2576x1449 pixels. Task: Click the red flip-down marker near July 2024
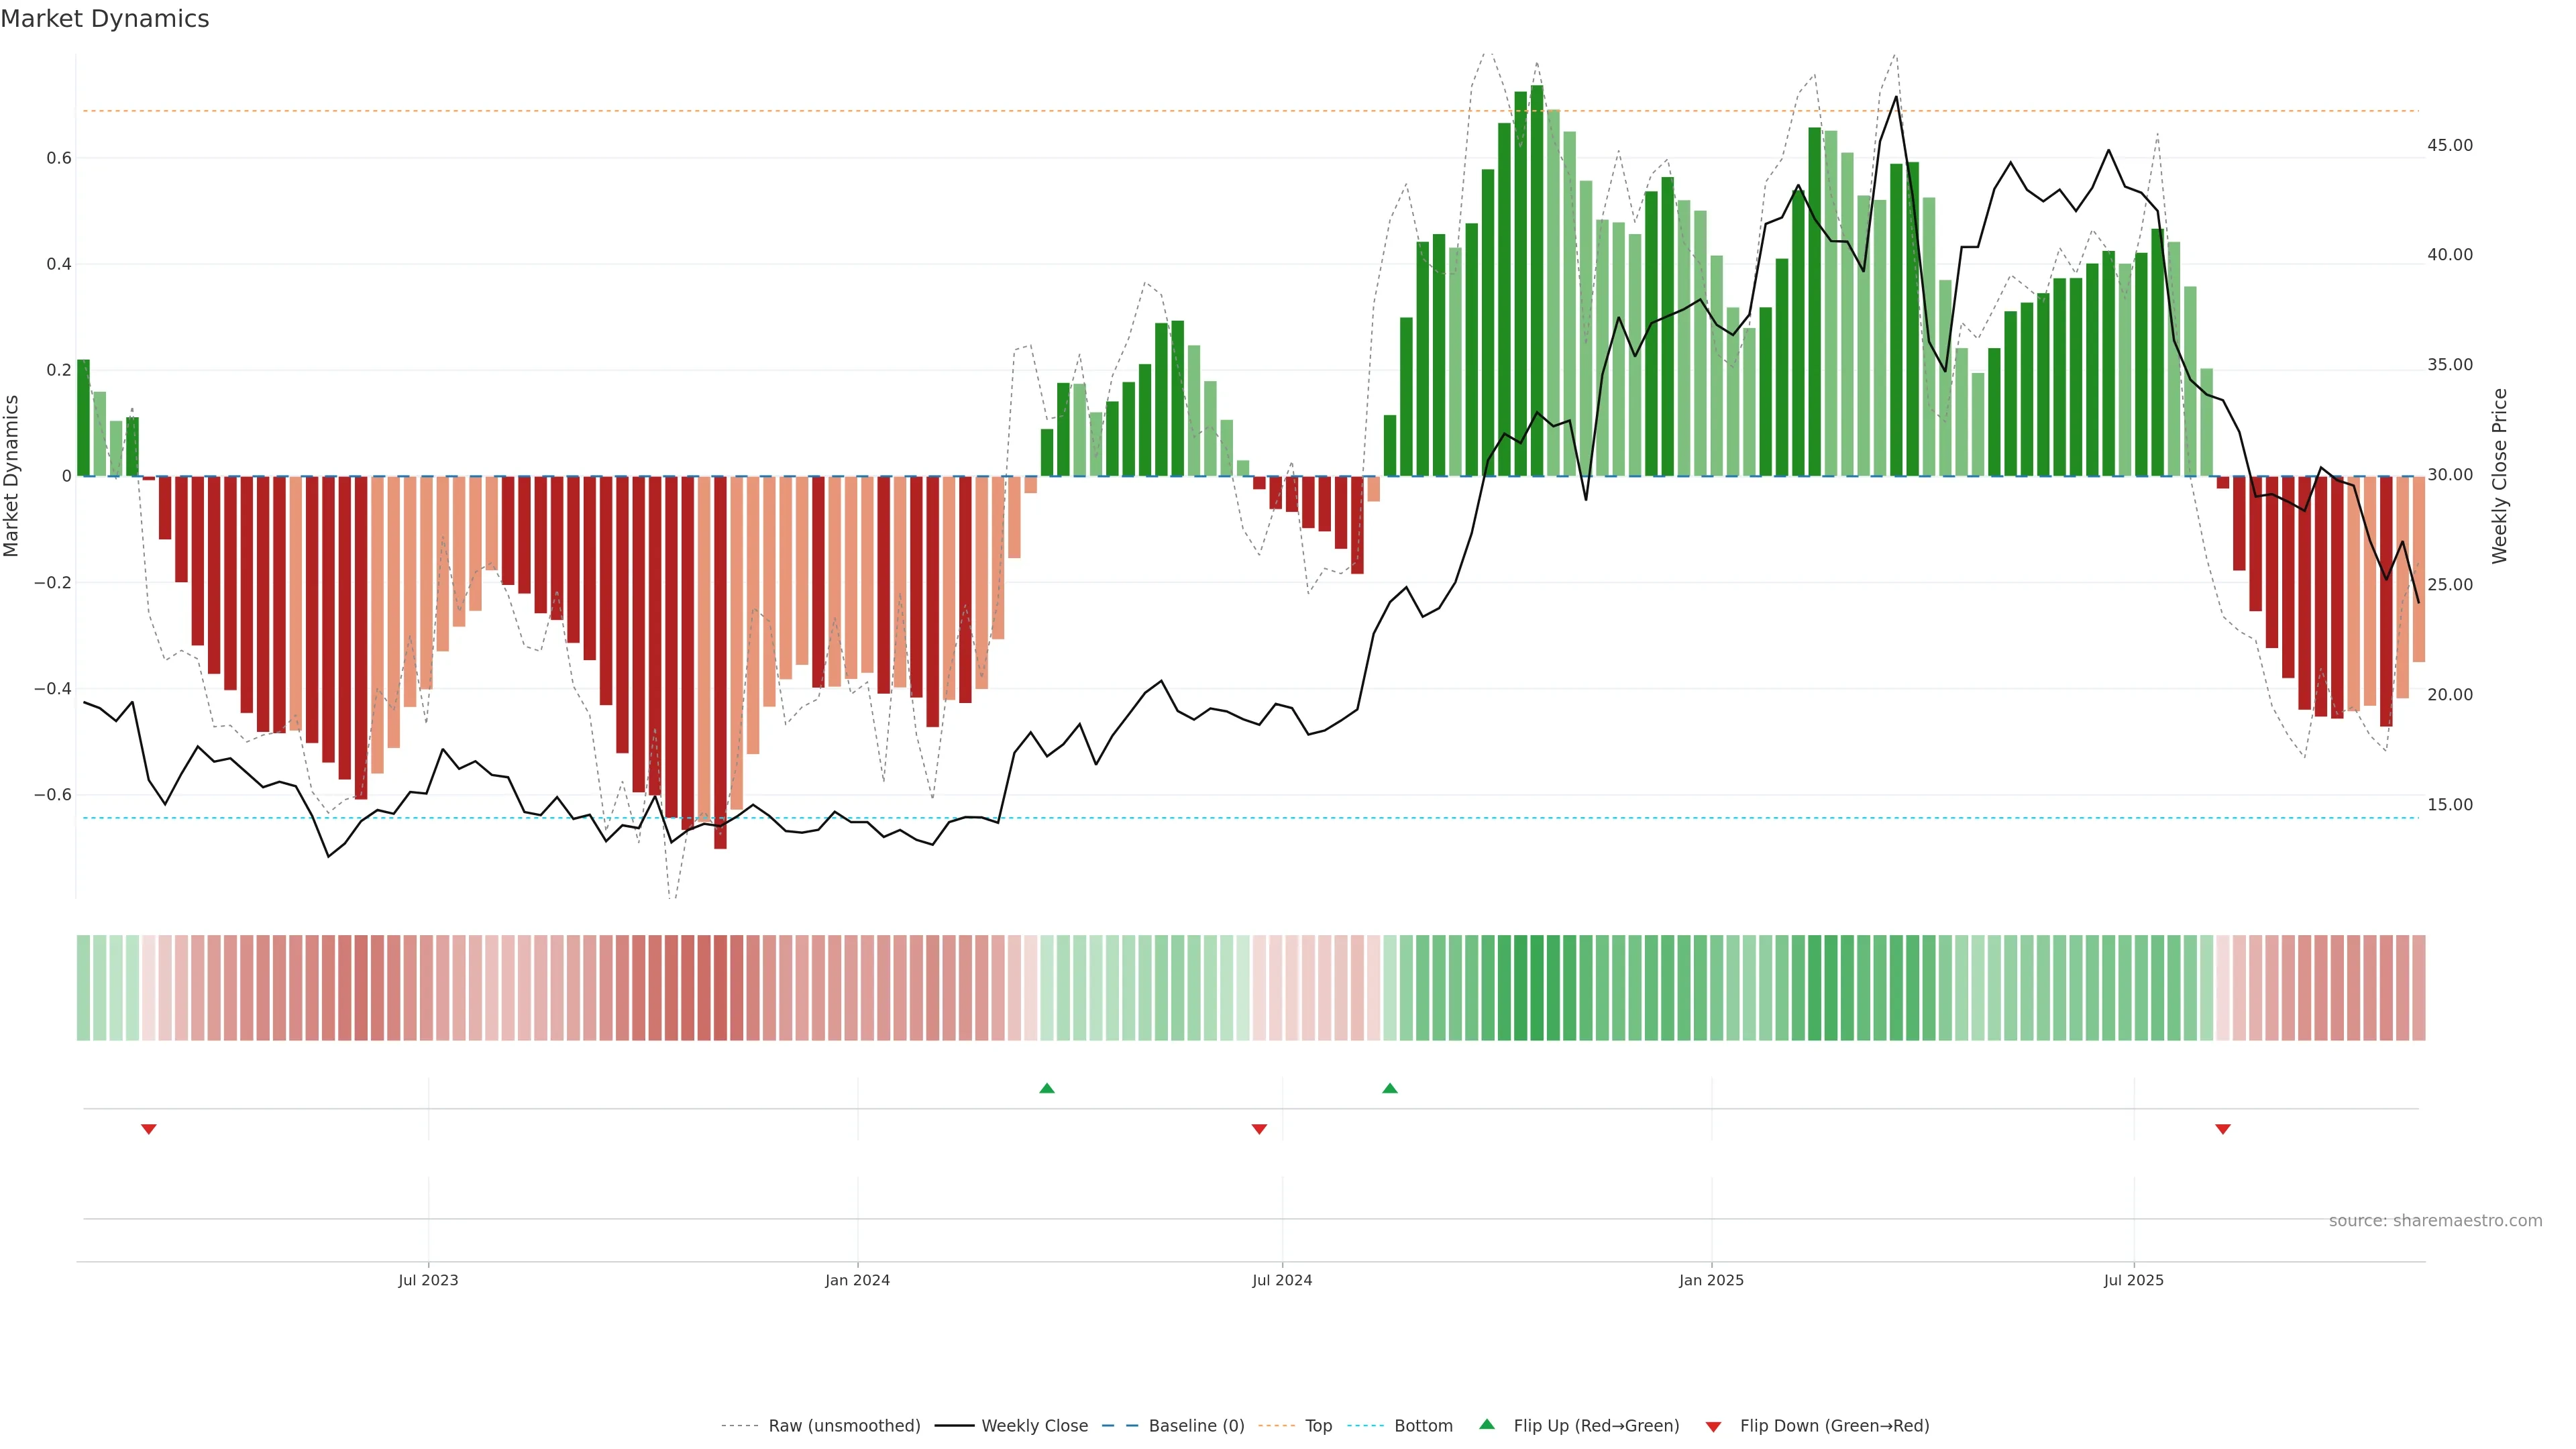coord(1259,1129)
